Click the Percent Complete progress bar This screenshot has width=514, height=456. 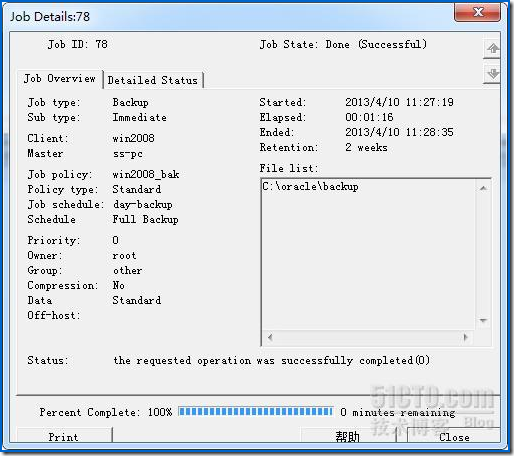255,411
